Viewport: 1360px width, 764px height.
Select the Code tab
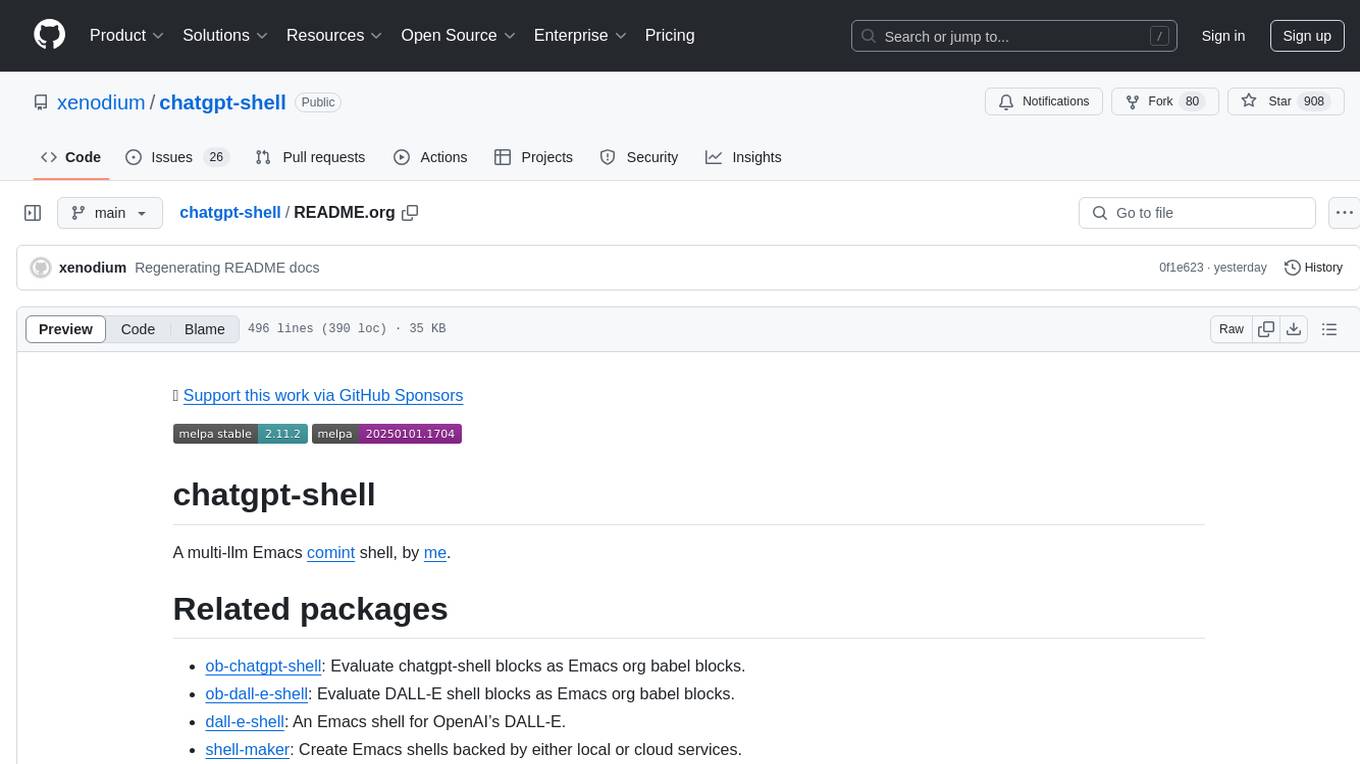click(71, 157)
